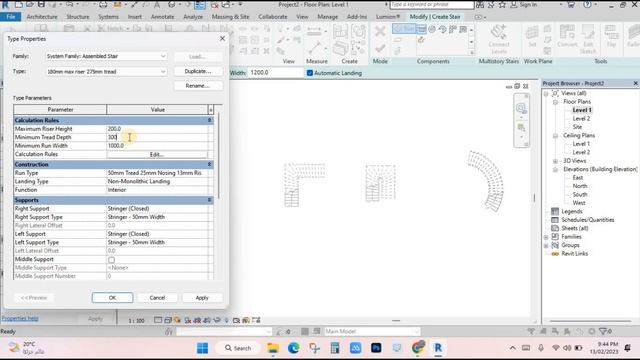The image size is (640, 360).
Task: Open File Explorer from the taskbar
Action: click(x=273, y=348)
